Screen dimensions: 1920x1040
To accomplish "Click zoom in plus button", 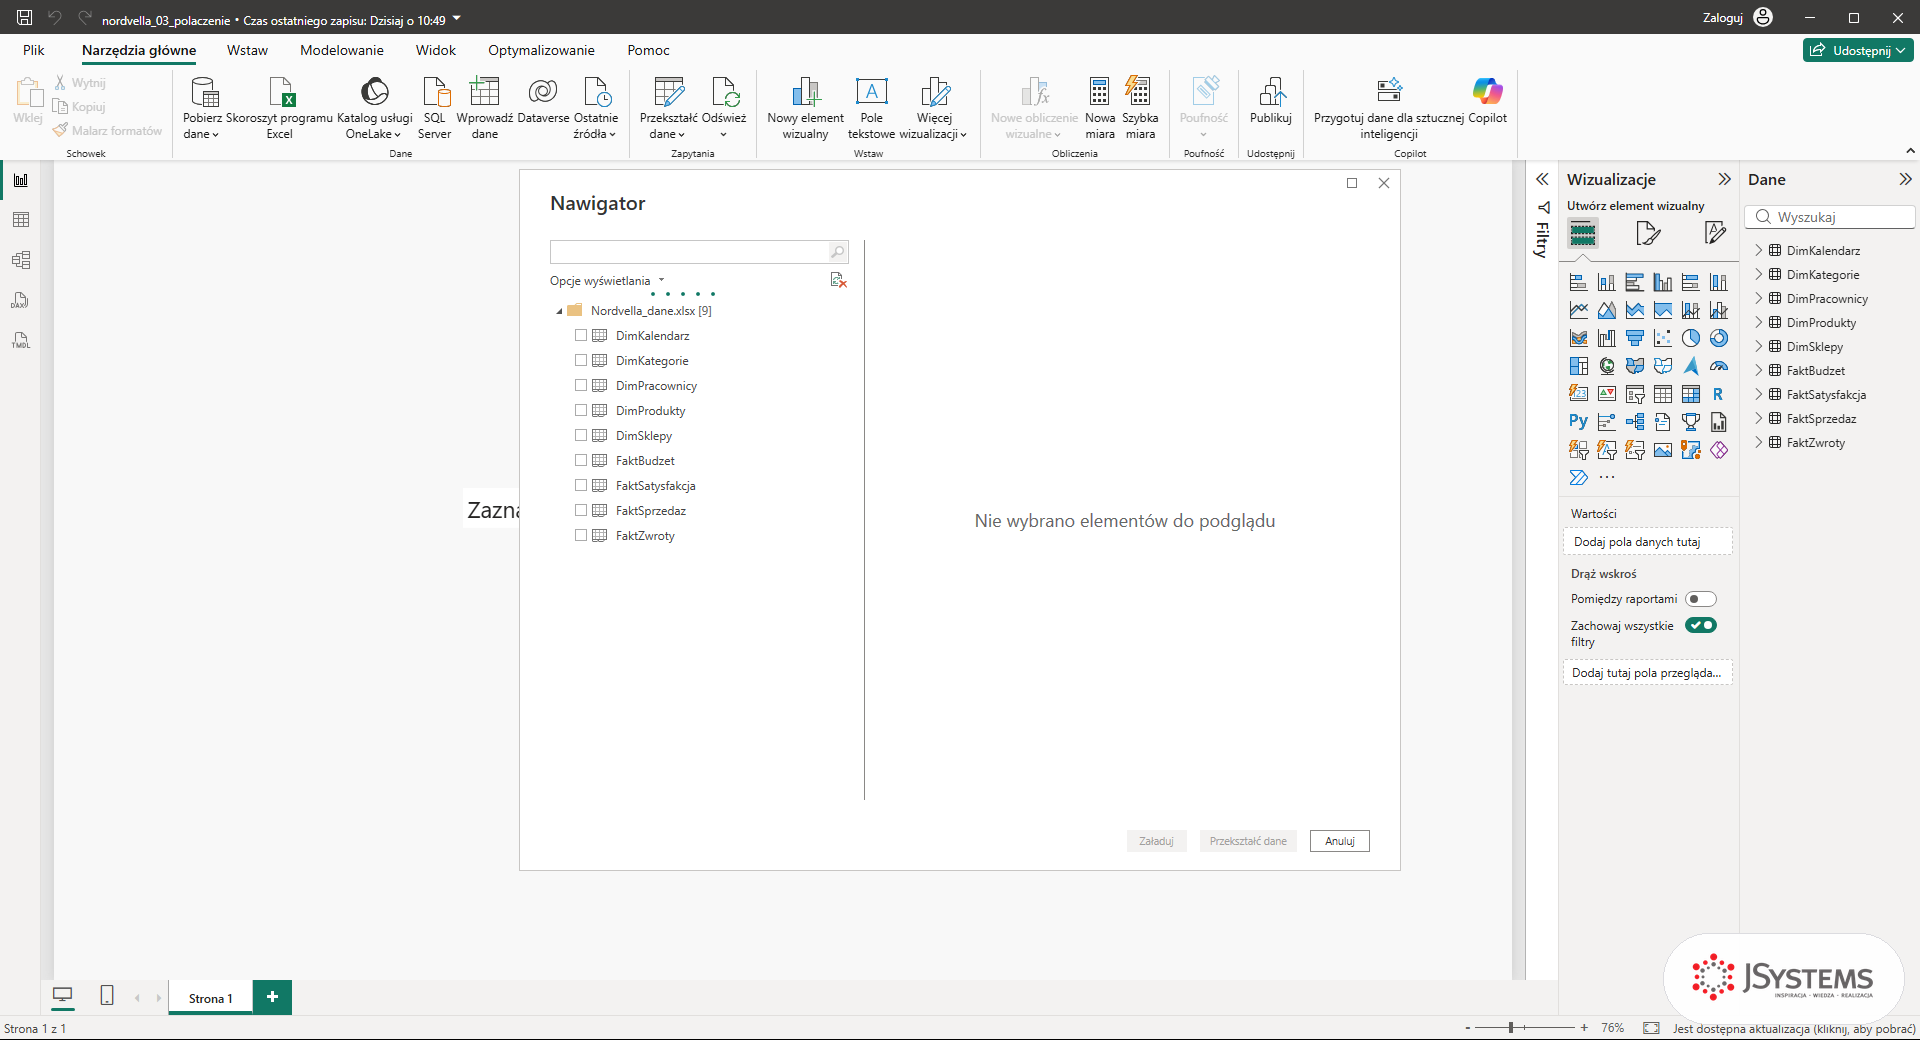I will [1584, 1027].
